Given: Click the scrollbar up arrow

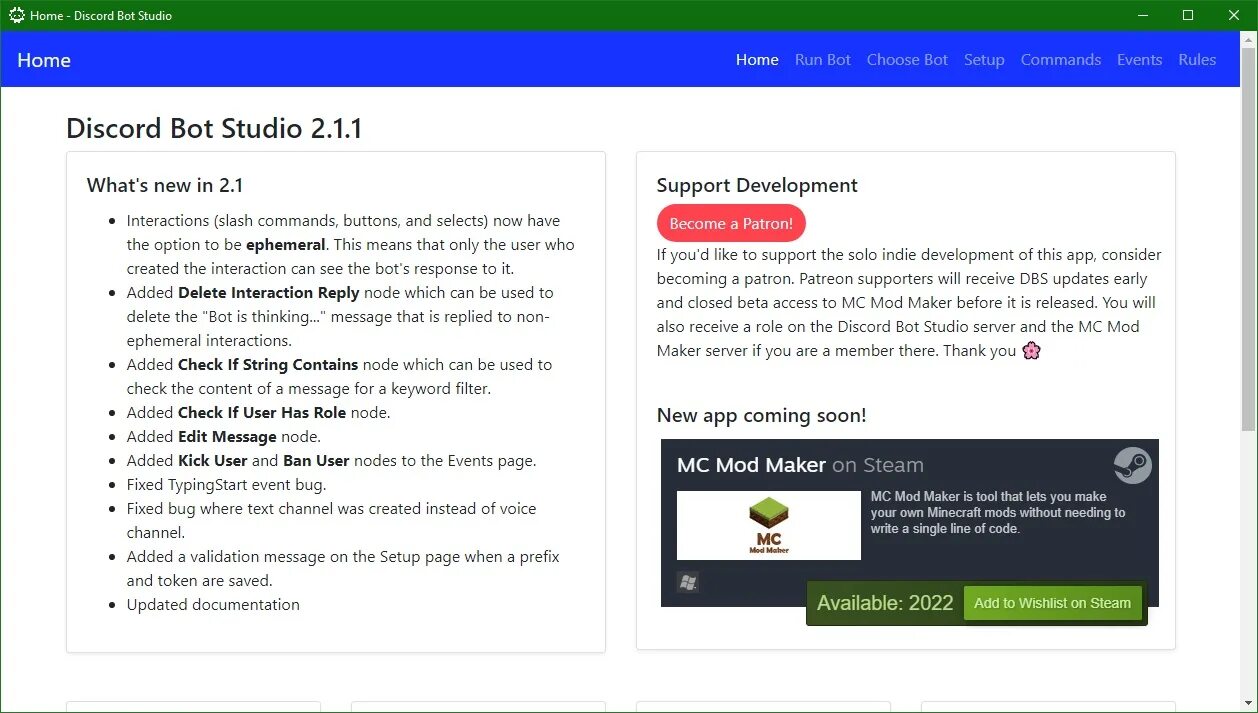Looking at the screenshot, I should 1248,39.
